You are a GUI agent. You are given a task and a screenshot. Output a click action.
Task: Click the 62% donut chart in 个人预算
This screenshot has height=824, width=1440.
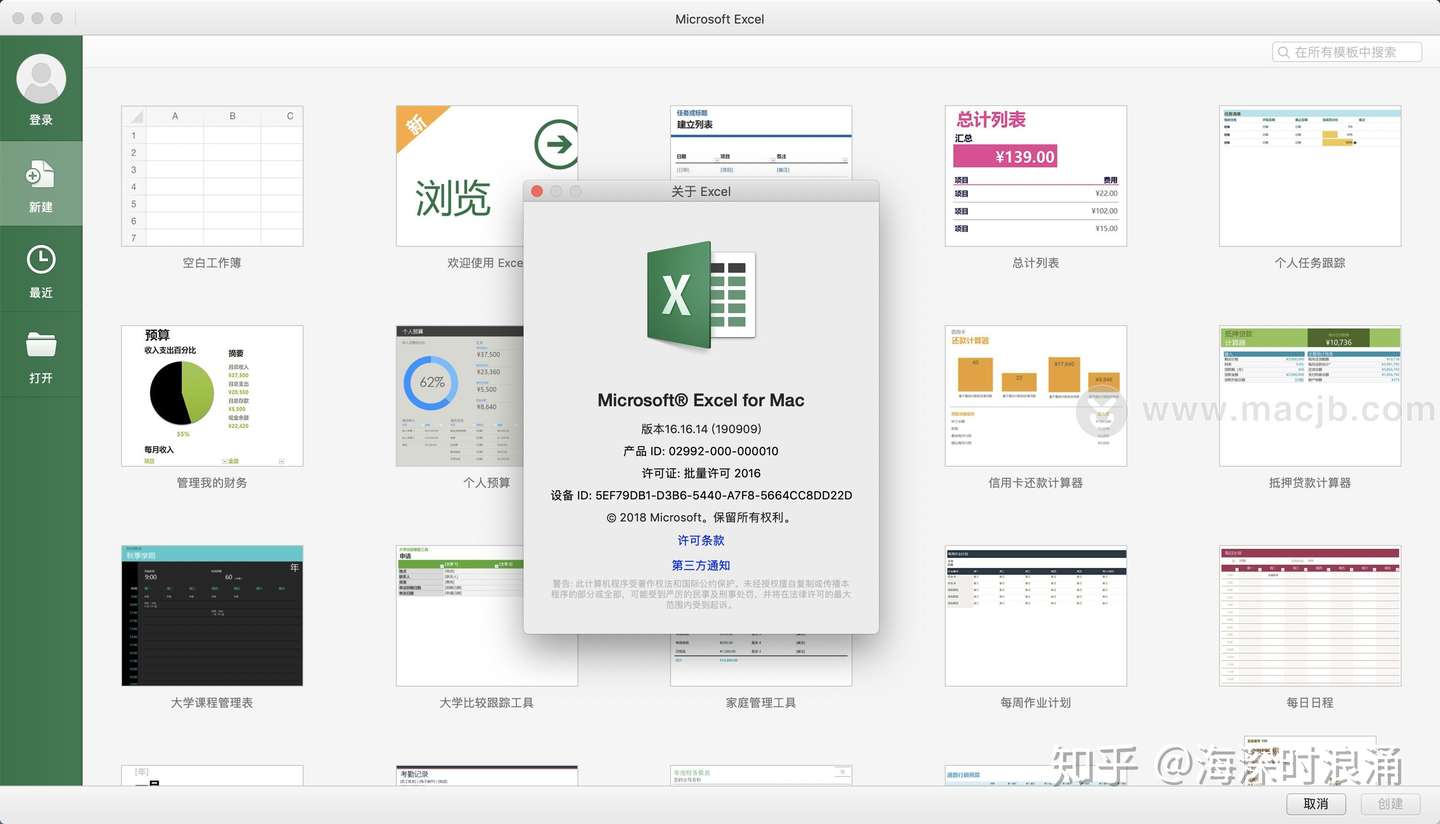pyautogui.click(x=431, y=382)
